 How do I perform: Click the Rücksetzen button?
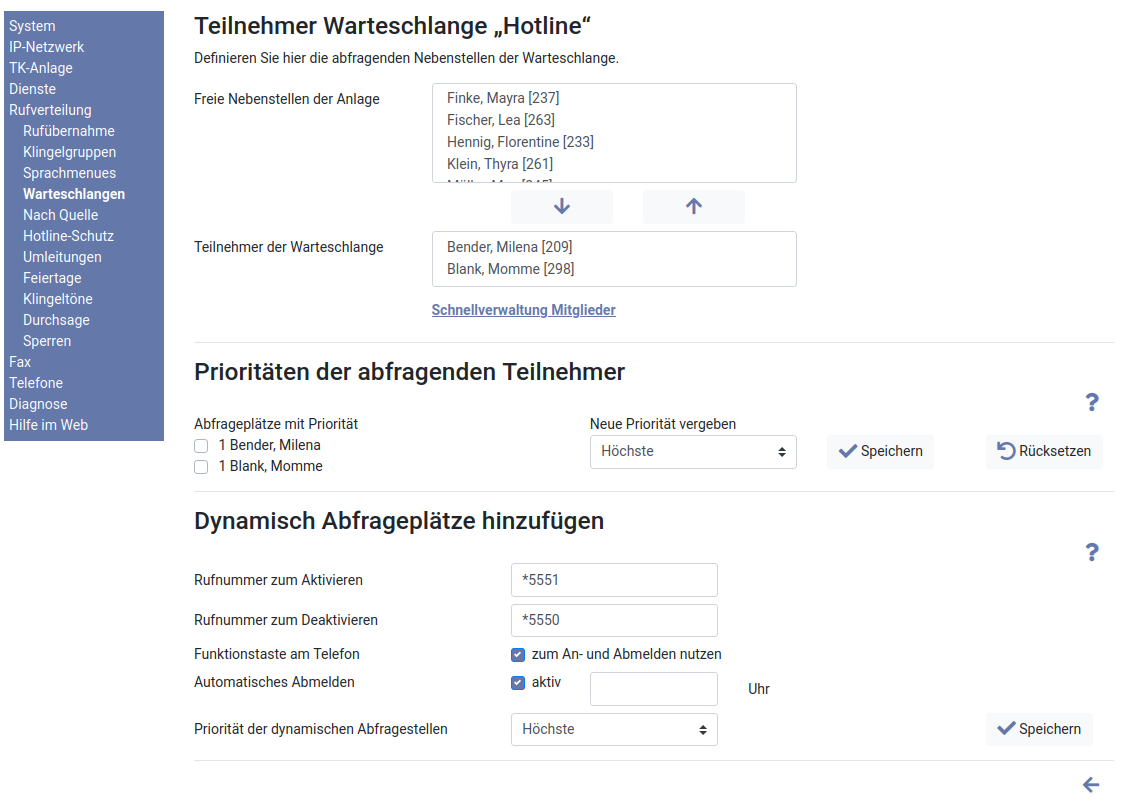[1044, 452]
